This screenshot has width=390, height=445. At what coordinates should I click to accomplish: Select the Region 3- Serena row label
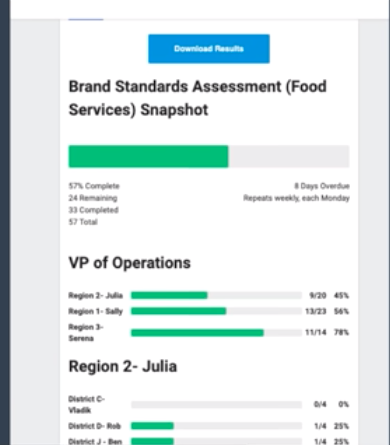coord(86,333)
